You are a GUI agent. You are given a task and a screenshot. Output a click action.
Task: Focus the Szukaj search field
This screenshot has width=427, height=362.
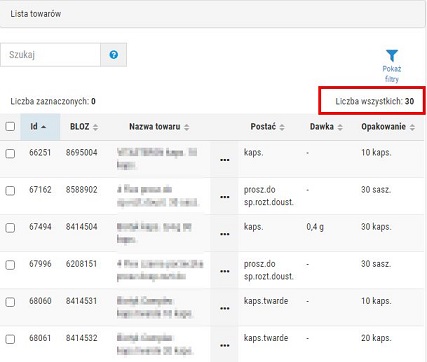coord(50,55)
